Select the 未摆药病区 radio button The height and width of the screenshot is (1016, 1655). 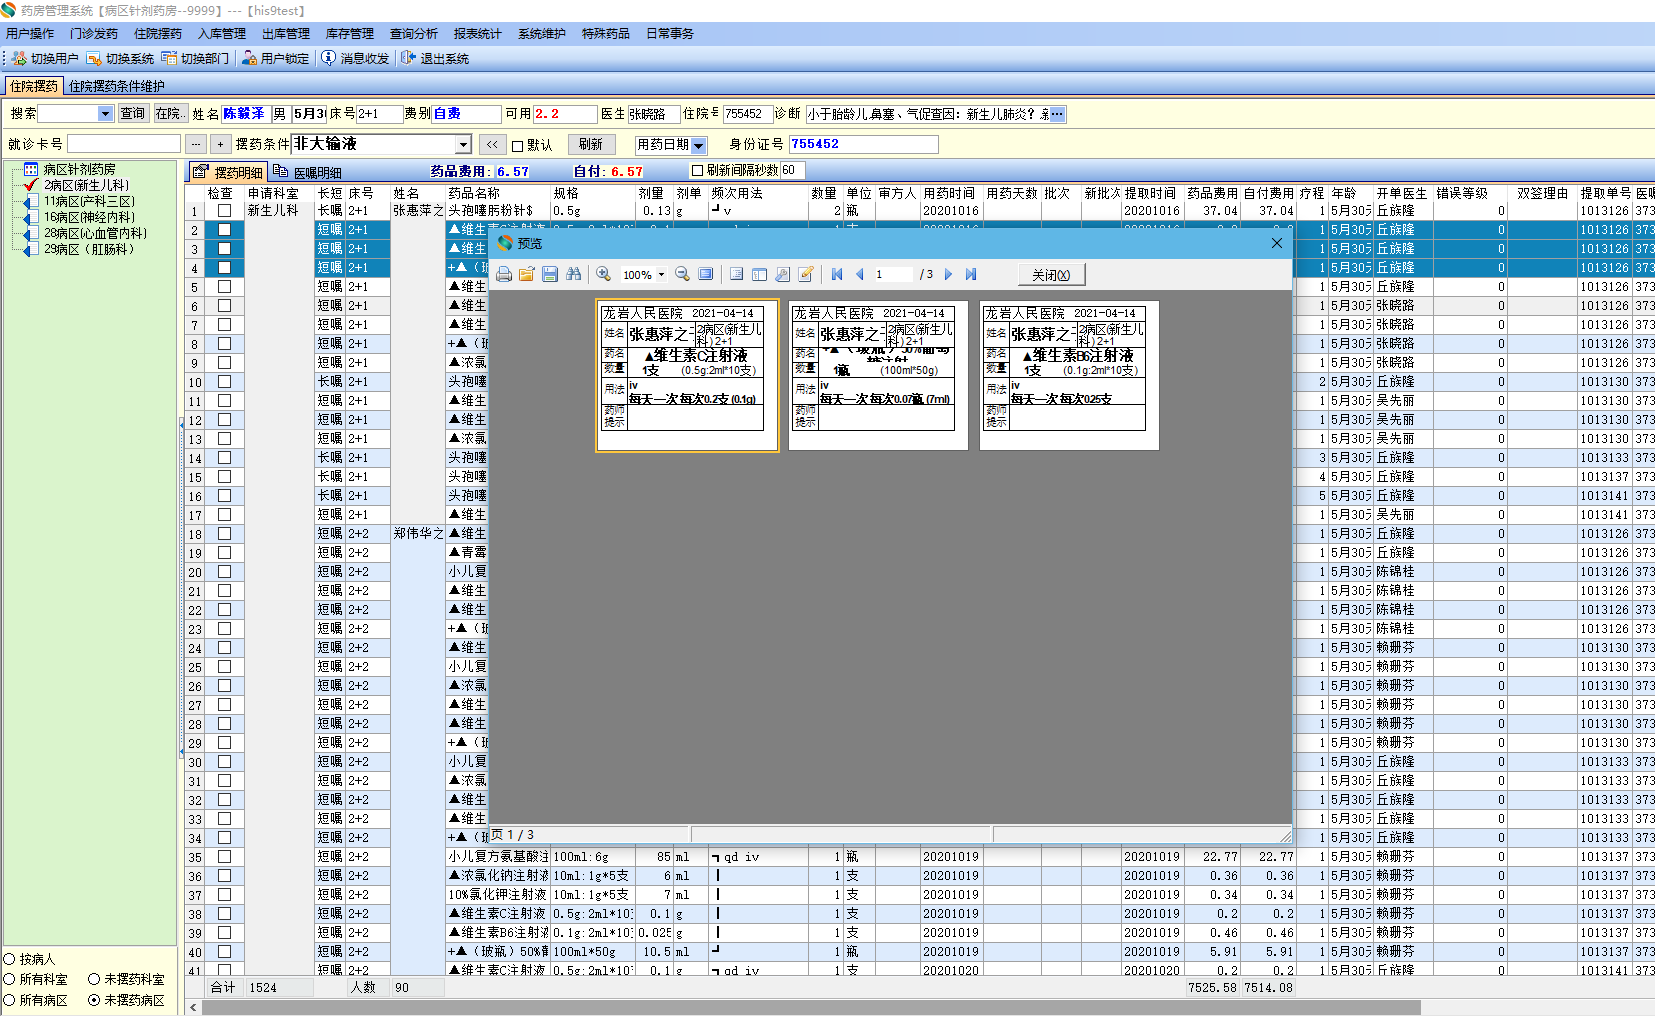click(94, 1000)
